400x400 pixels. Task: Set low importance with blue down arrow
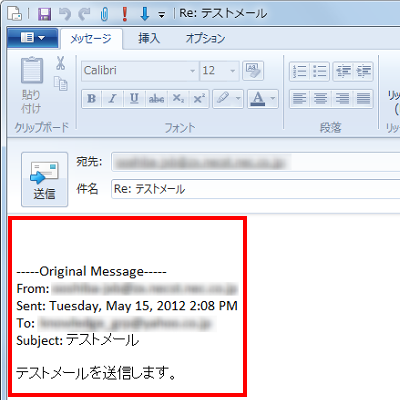click(145, 14)
